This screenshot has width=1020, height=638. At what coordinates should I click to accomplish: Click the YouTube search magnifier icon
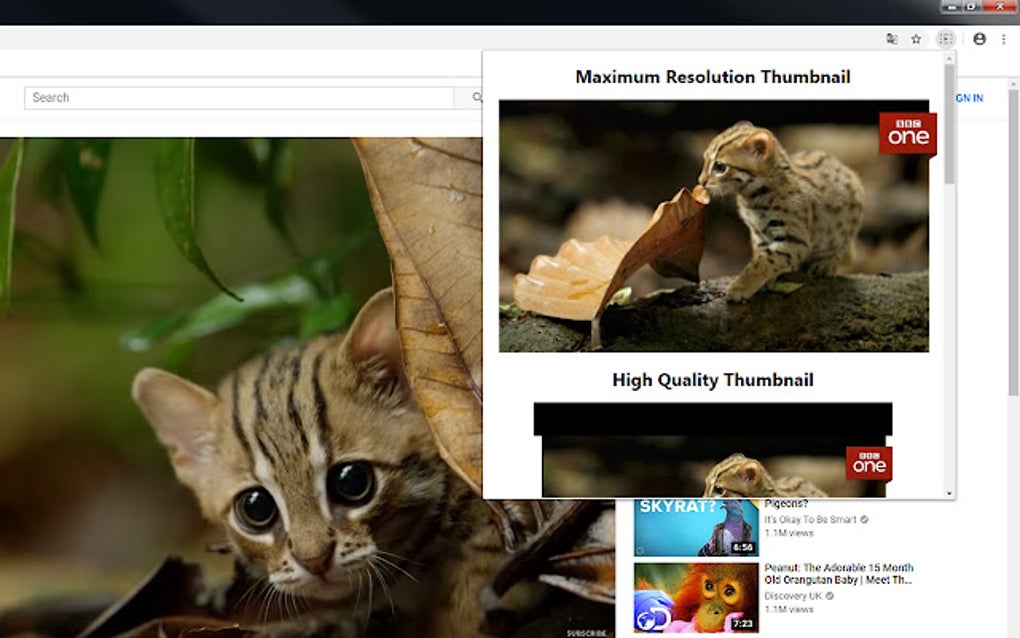(477, 97)
